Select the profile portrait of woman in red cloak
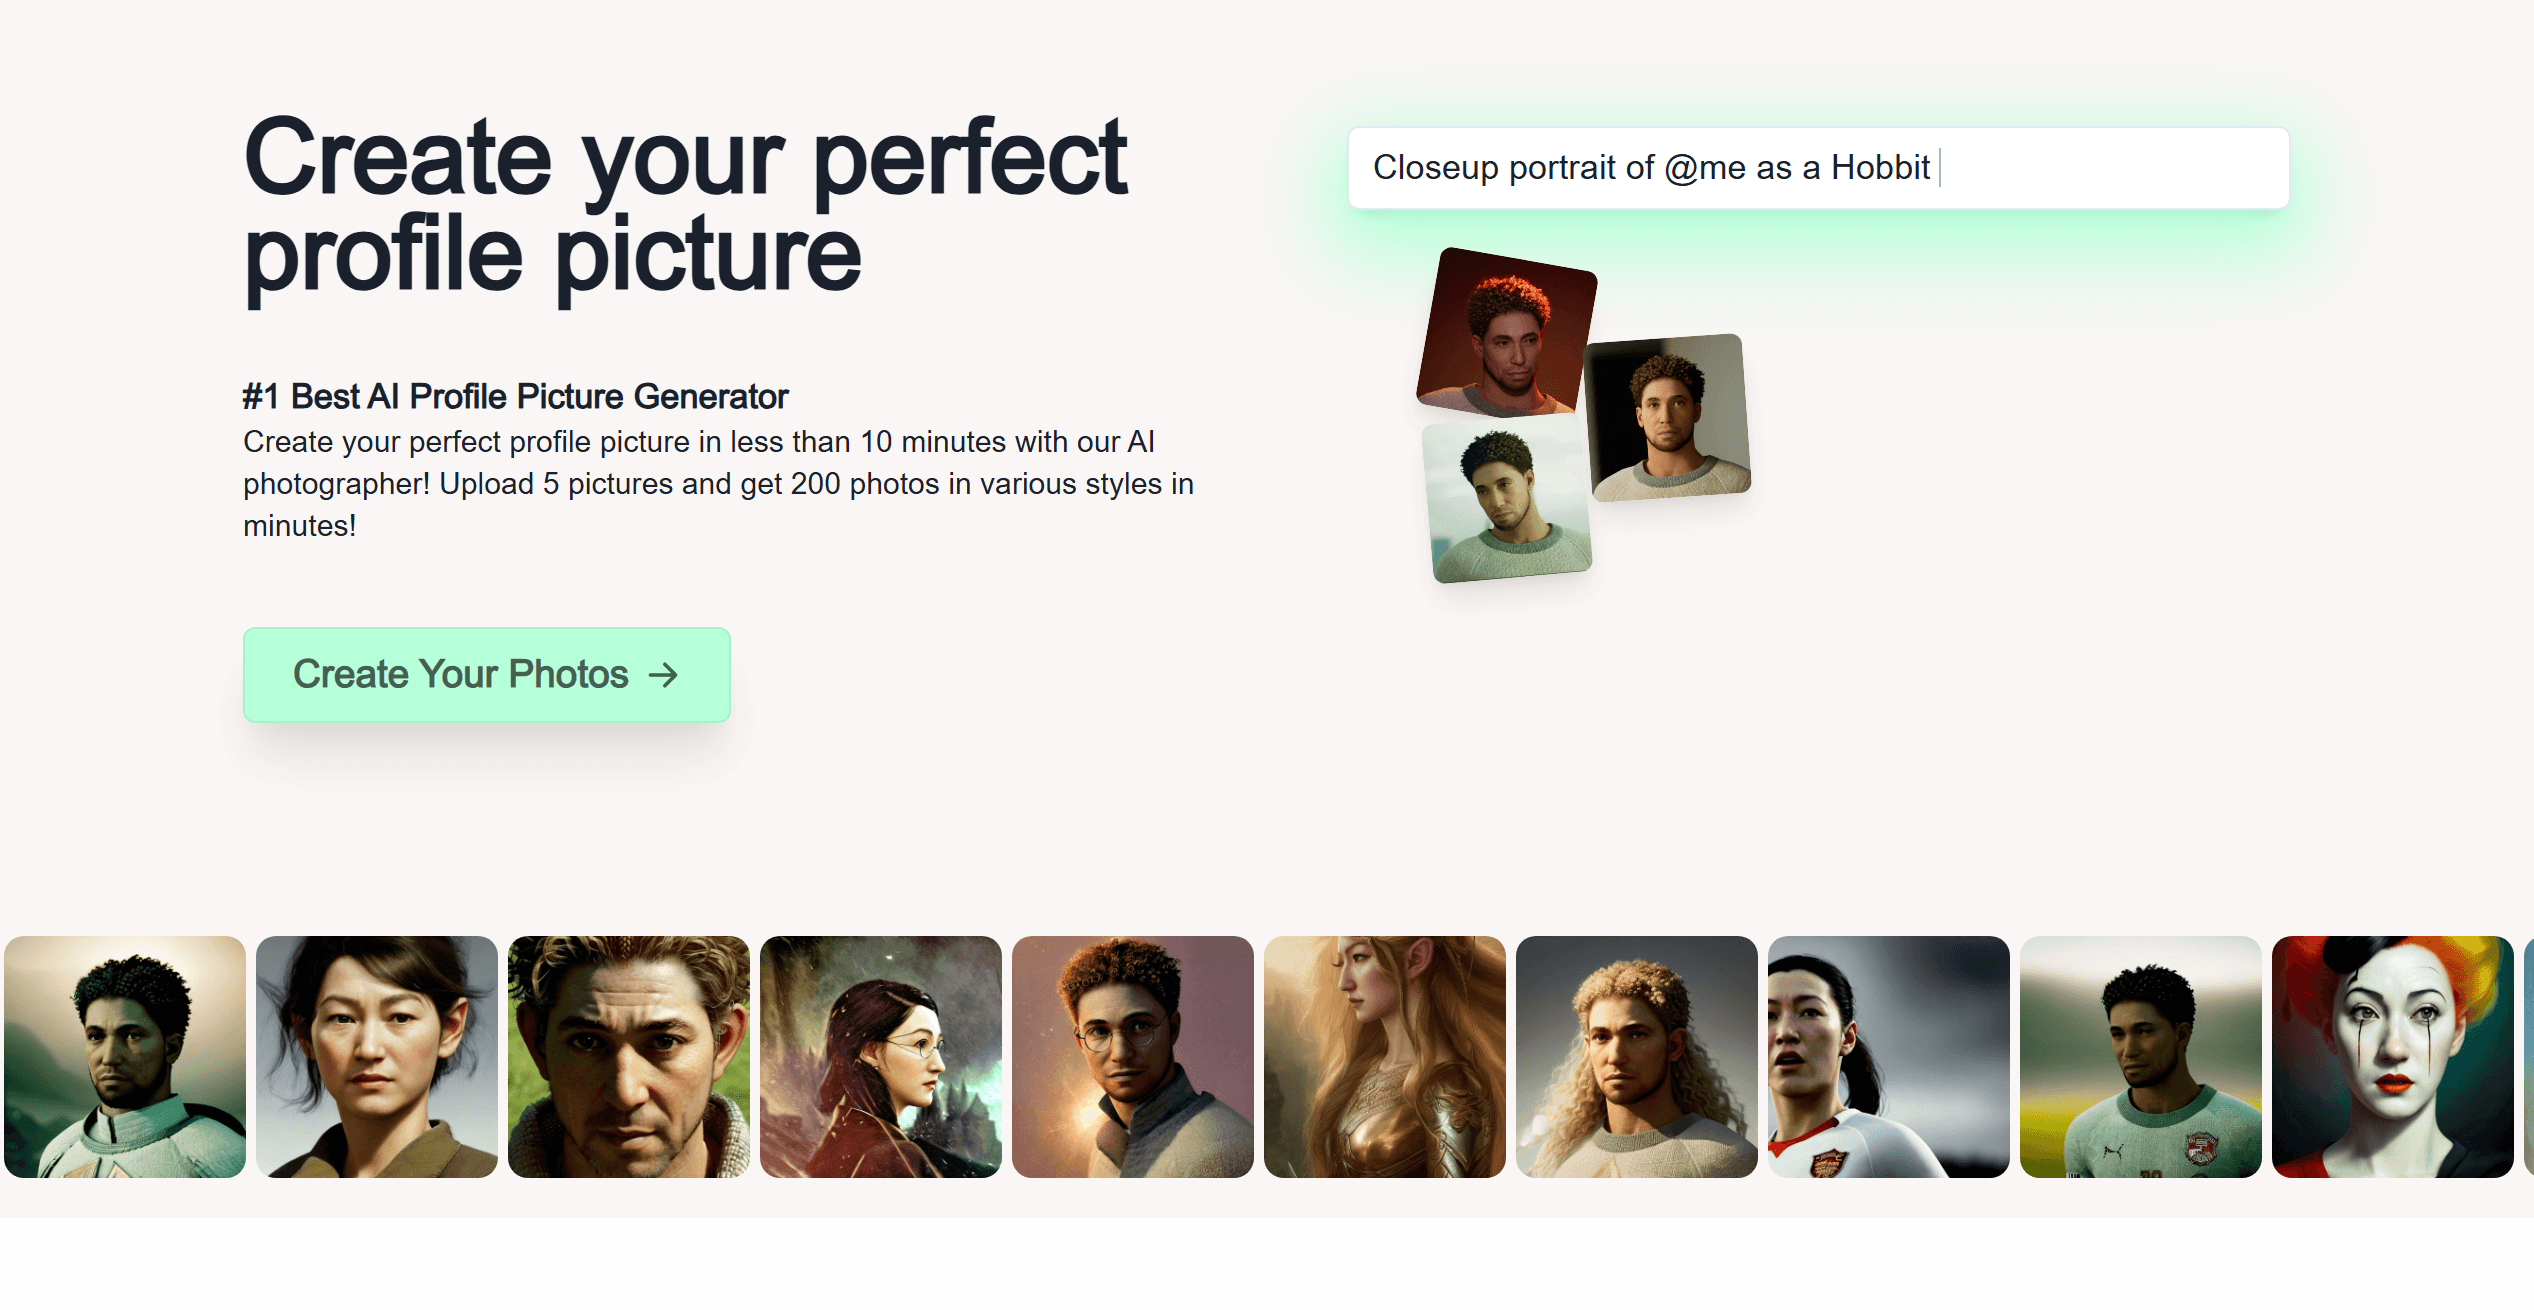 pos(881,1057)
